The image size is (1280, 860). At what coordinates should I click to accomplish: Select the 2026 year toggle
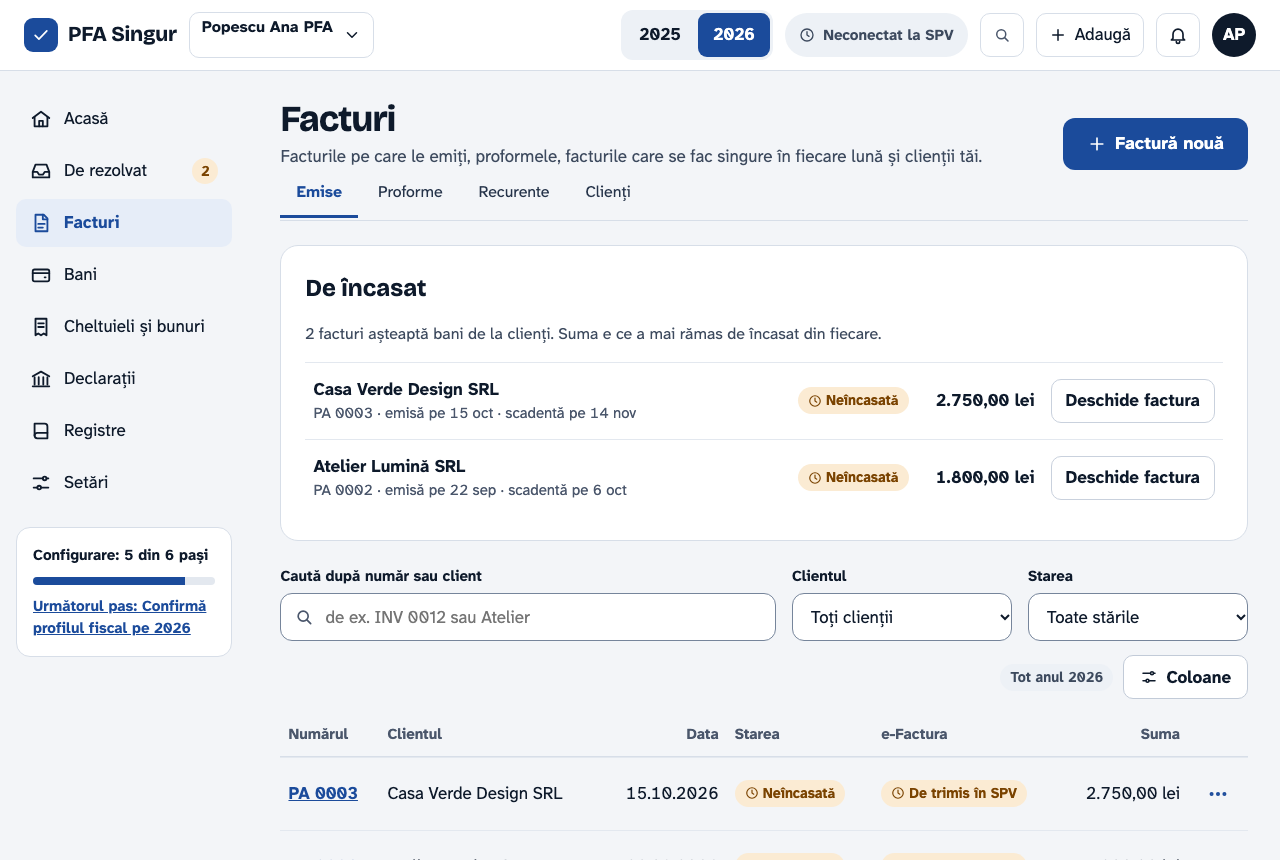(x=734, y=35)
